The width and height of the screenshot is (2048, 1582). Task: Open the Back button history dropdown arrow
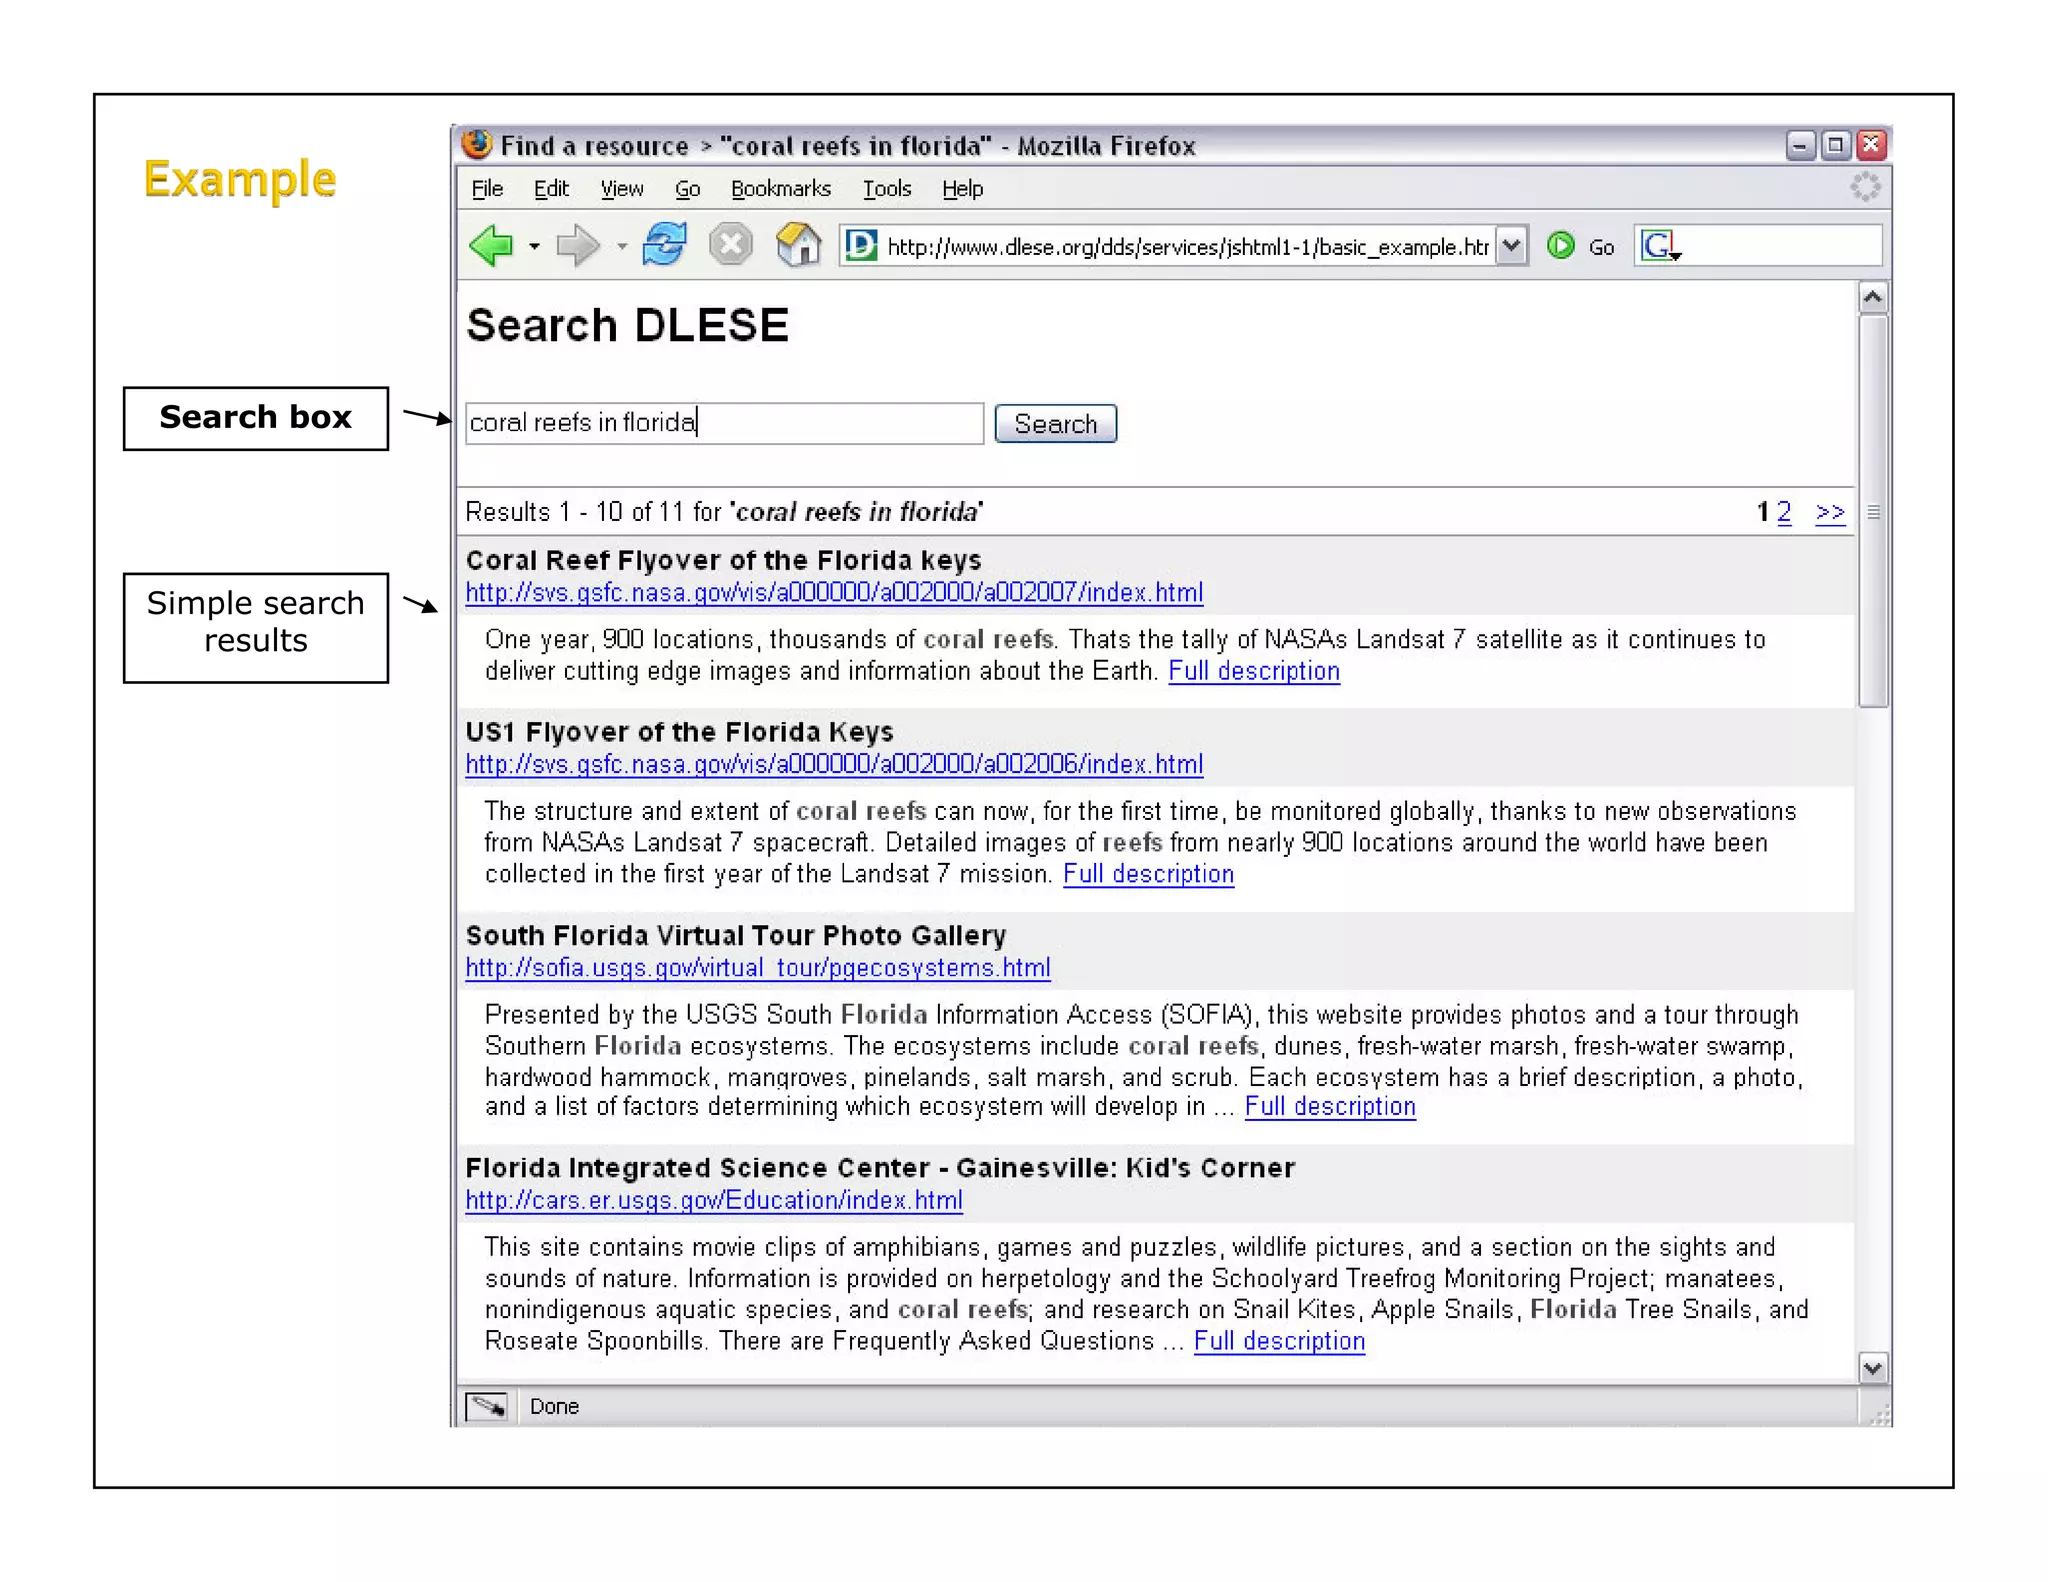(535, 247)
